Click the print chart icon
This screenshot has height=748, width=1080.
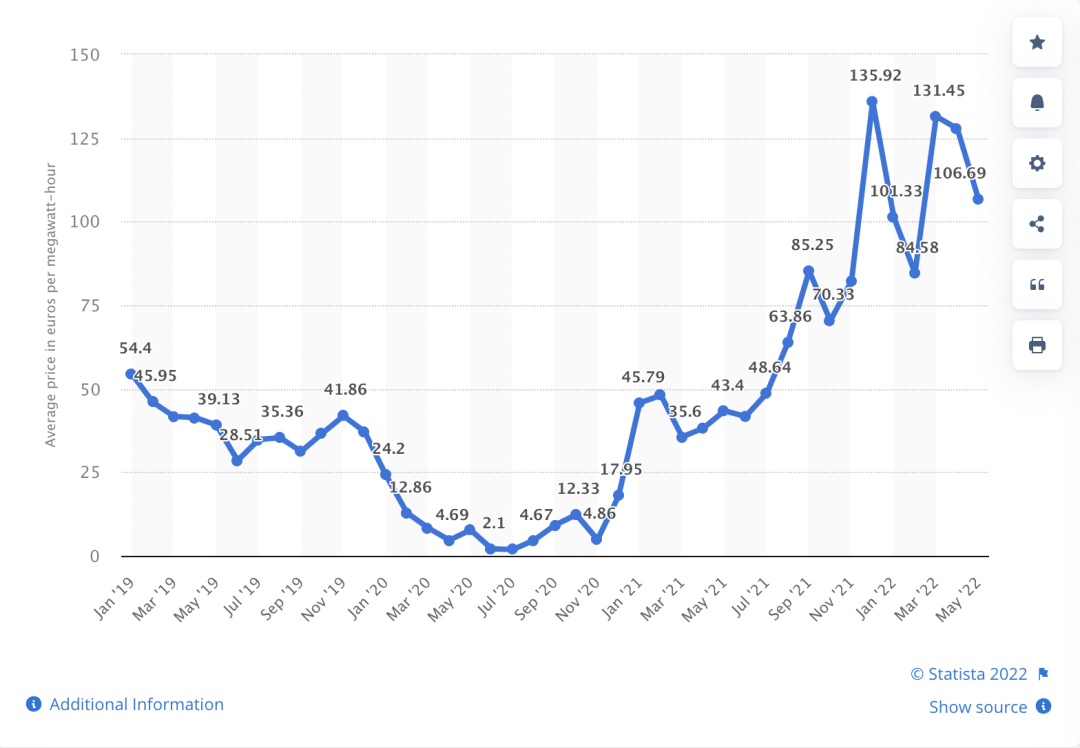[x=1037, y=345]
